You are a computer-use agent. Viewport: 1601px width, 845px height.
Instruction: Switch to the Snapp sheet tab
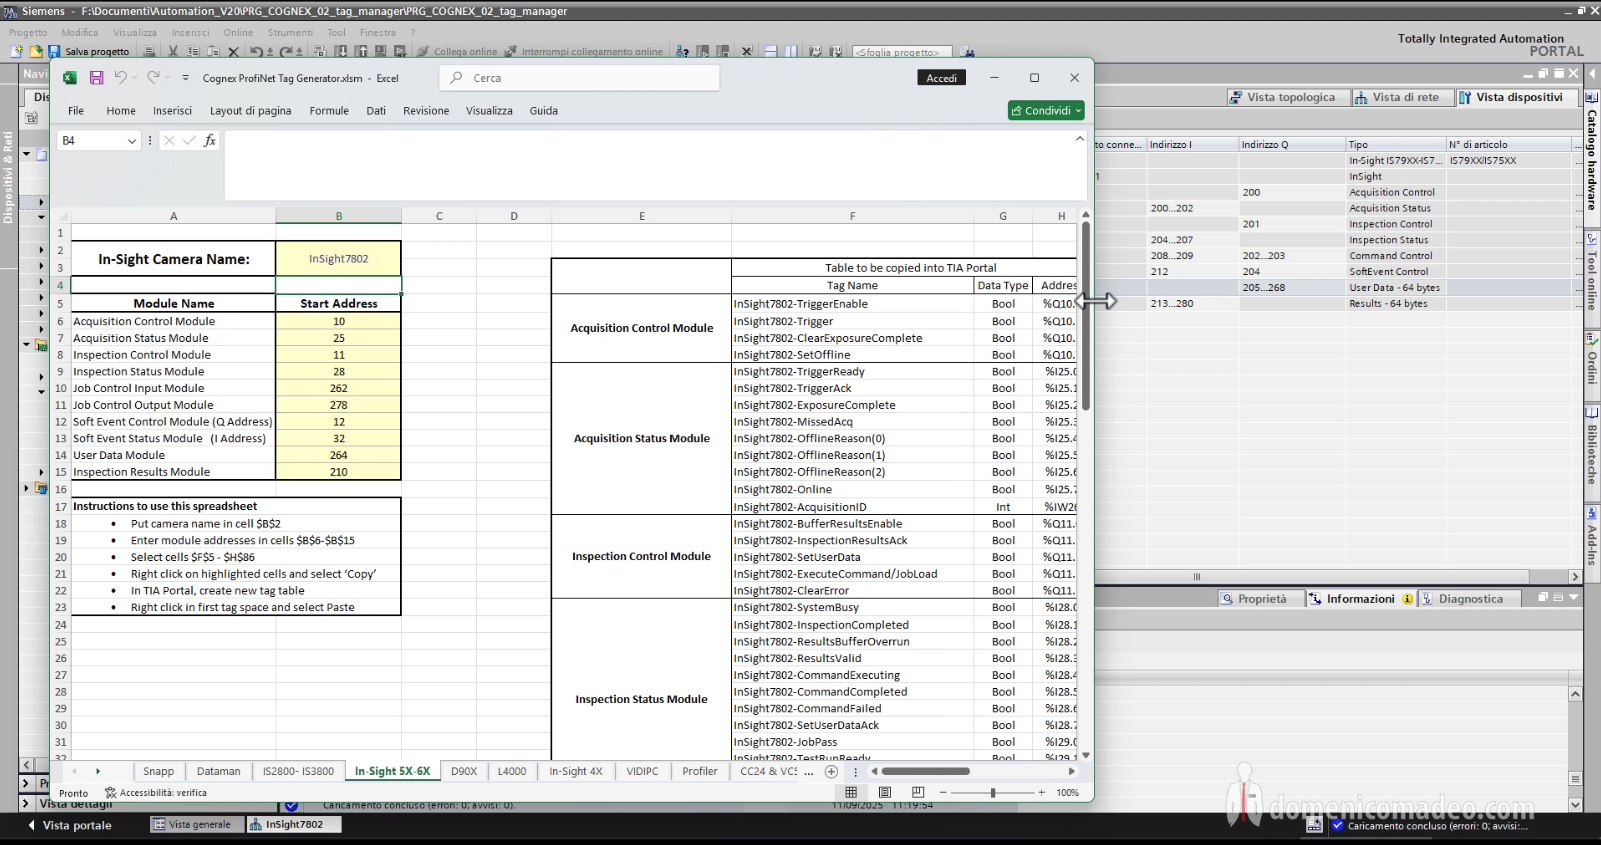[158, 771]
